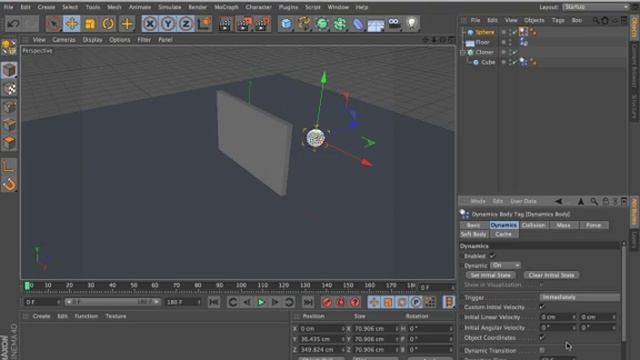The image size is (640, 360).
Task: Open the viewport Cameras menu
Action: [64, 40]
